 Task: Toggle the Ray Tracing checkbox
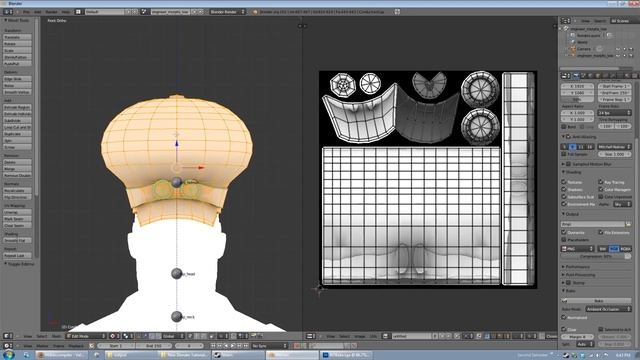tap(600, 182)
